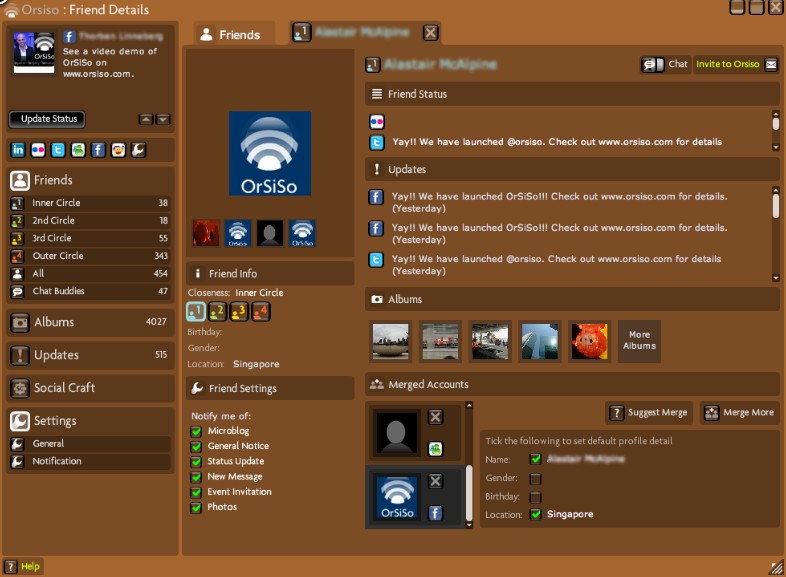Click Suggest Merge button
The height and width of the screenshot is (577, 786).
pyautogui.click(x=649, y=413)
